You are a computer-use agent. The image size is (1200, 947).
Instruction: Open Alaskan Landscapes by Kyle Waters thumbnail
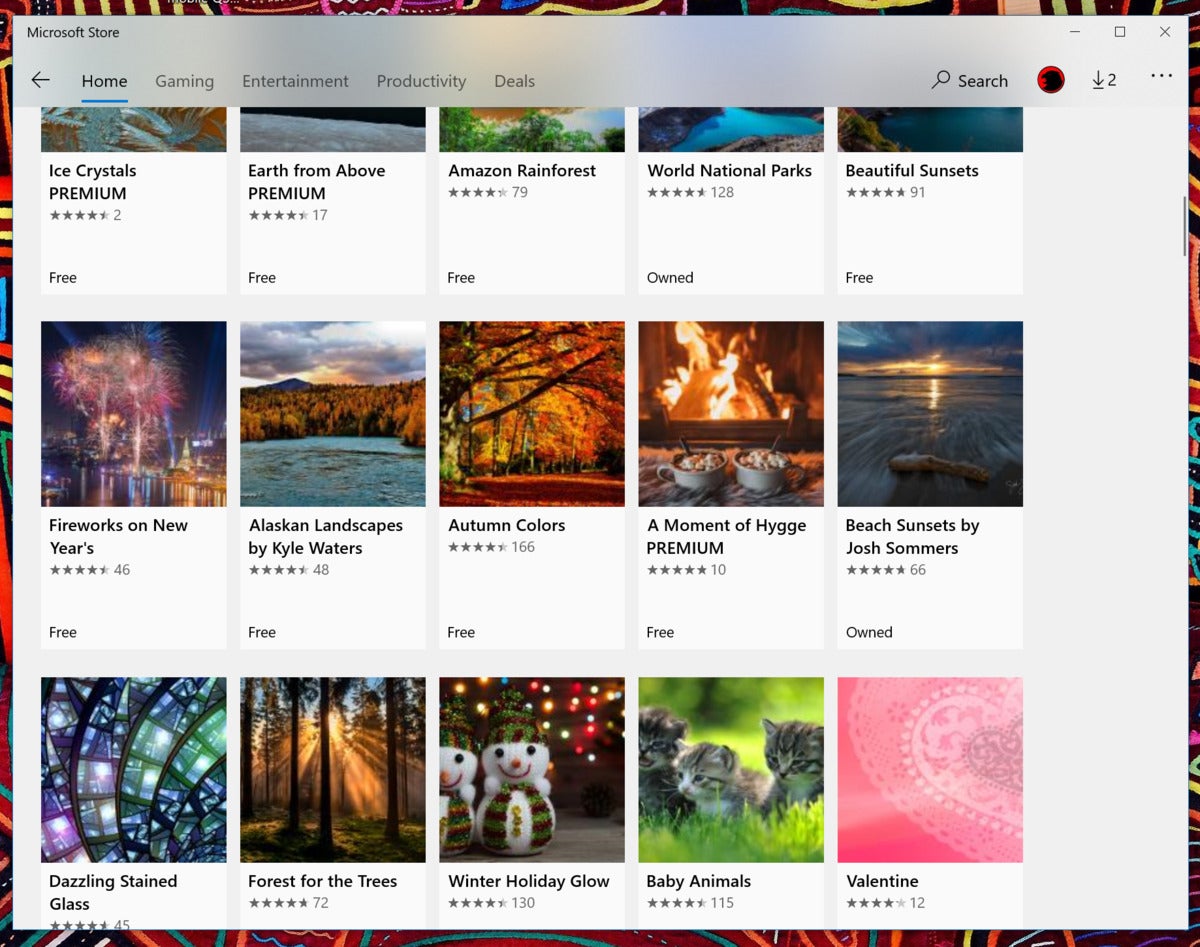333,414
